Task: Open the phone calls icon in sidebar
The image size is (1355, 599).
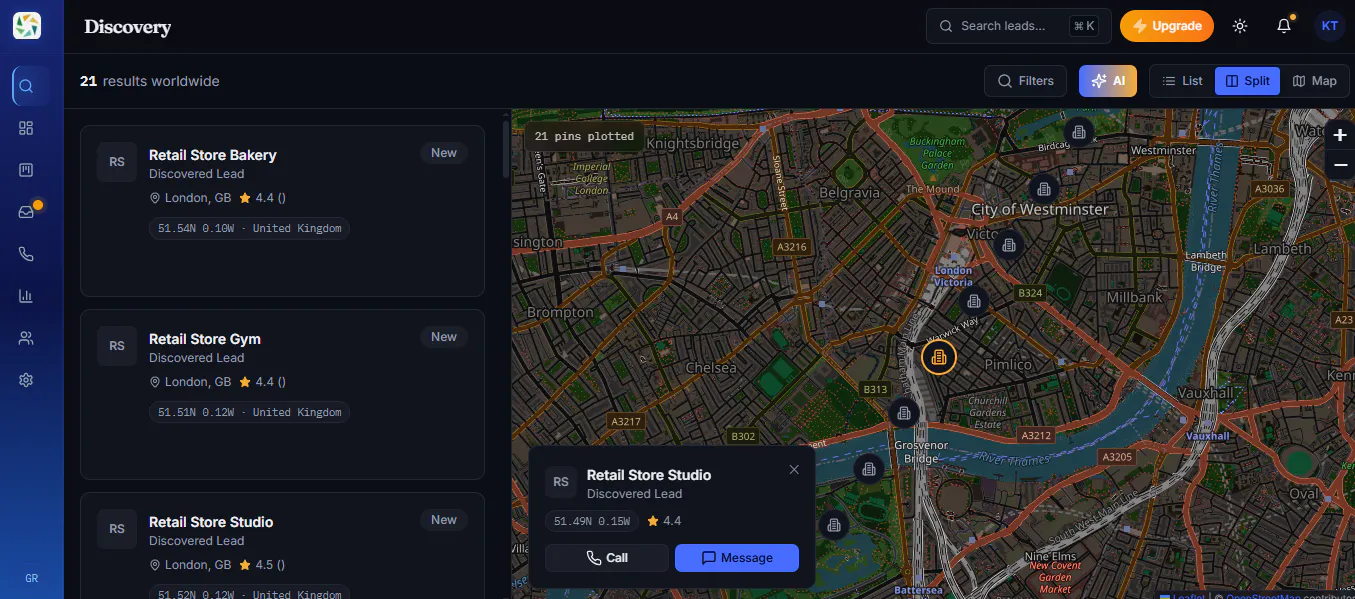Action: click(27, 254)
